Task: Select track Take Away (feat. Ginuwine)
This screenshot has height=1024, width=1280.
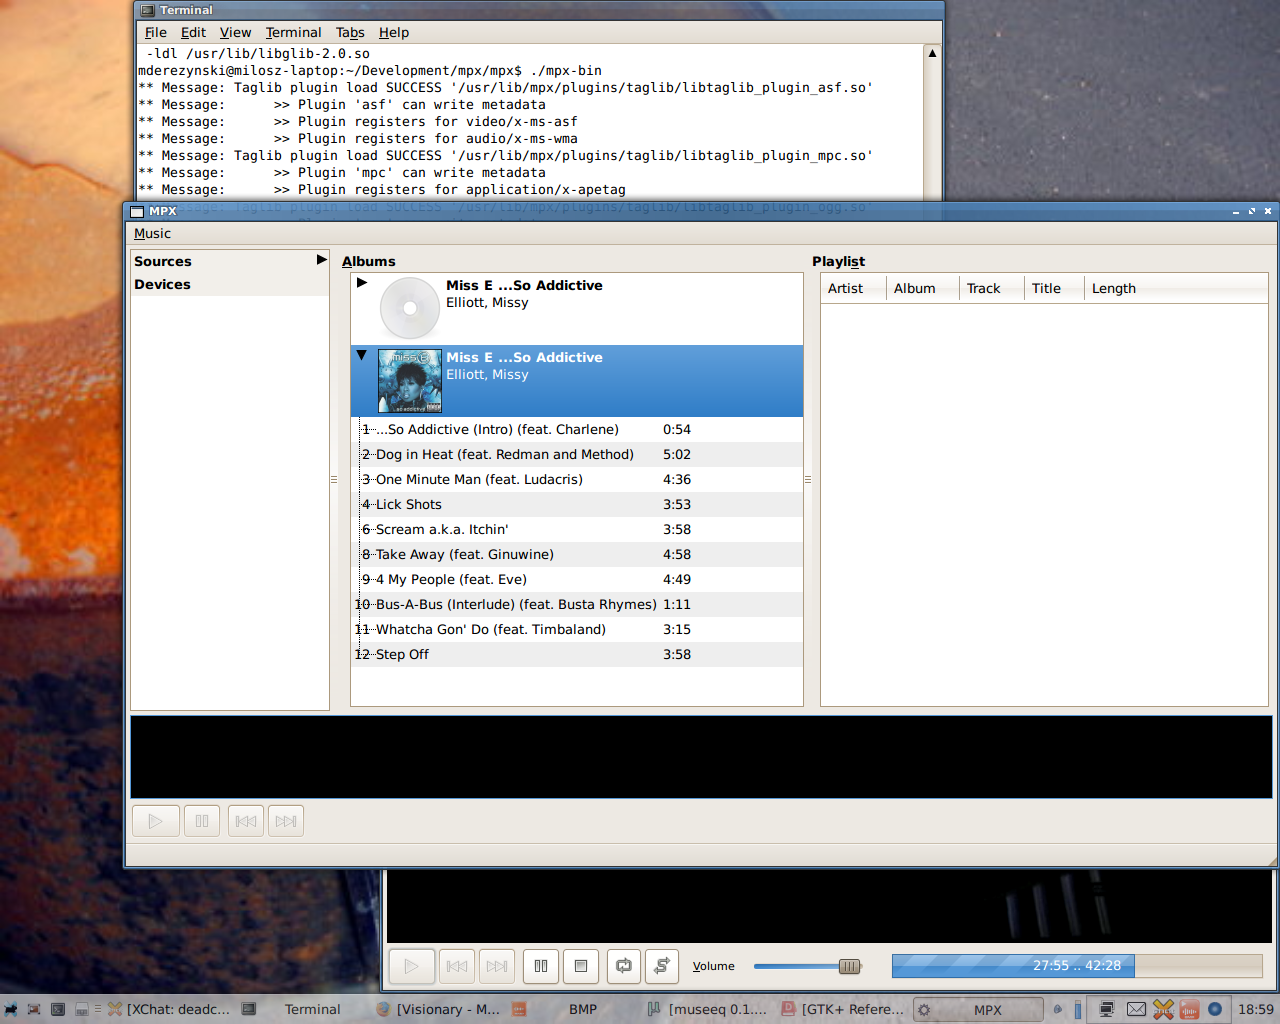Action: 577,554
